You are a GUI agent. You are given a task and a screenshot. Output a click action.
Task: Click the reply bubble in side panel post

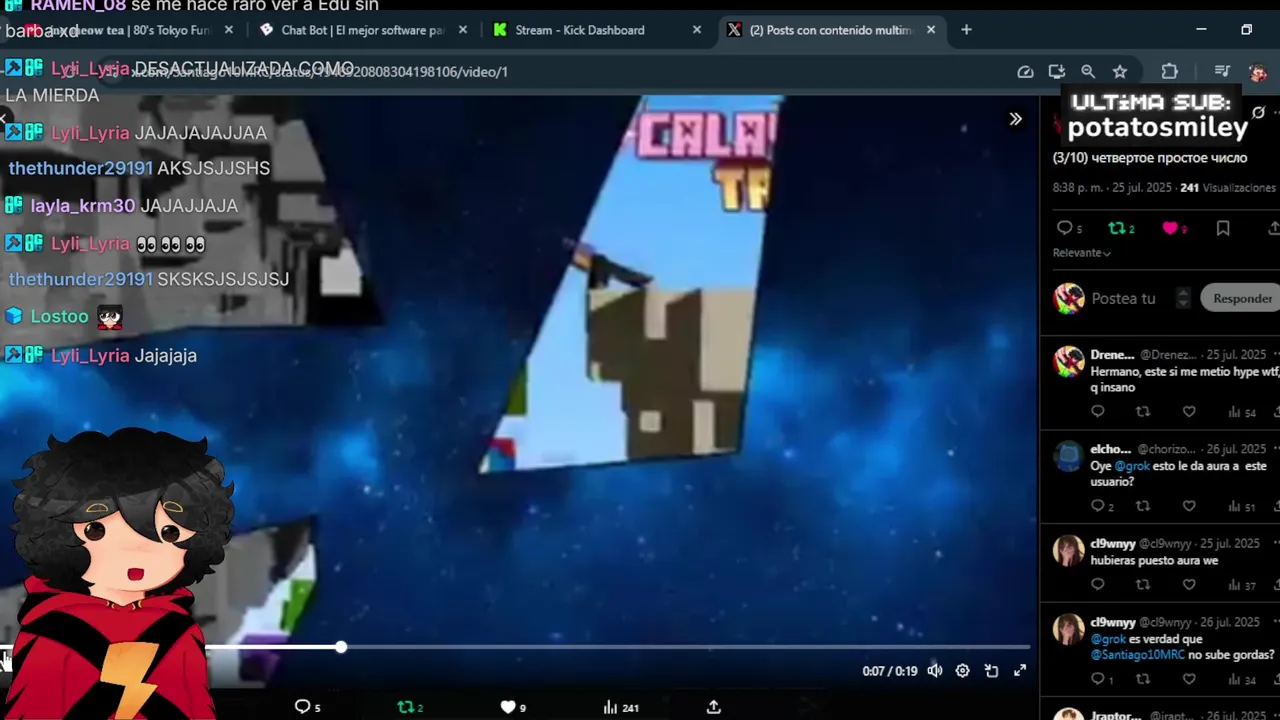pos(1064,228)
